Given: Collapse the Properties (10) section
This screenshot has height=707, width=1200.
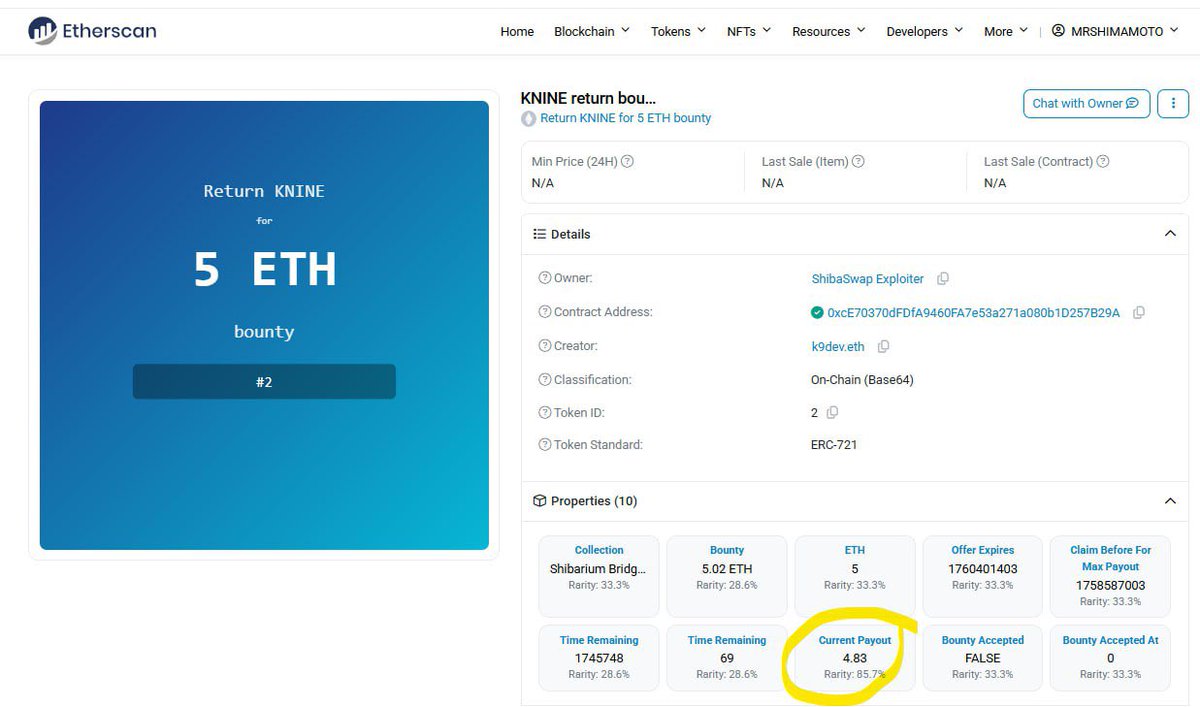Looking at the screenshot, I should coord(1170,501).
